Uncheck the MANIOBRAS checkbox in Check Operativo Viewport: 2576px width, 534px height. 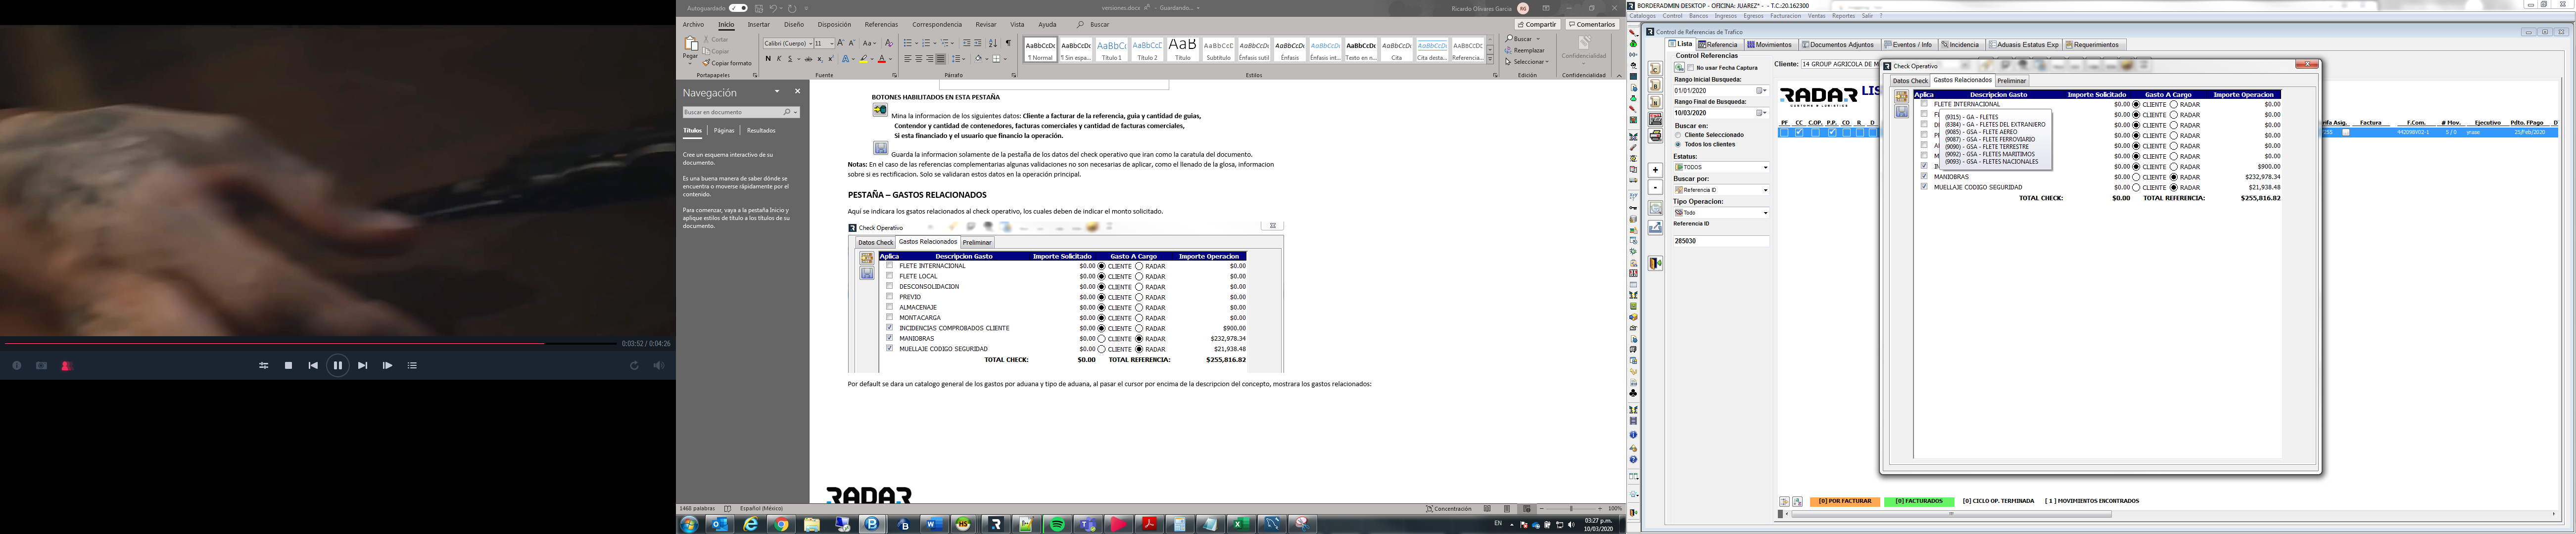click(x=1924, y=177)
